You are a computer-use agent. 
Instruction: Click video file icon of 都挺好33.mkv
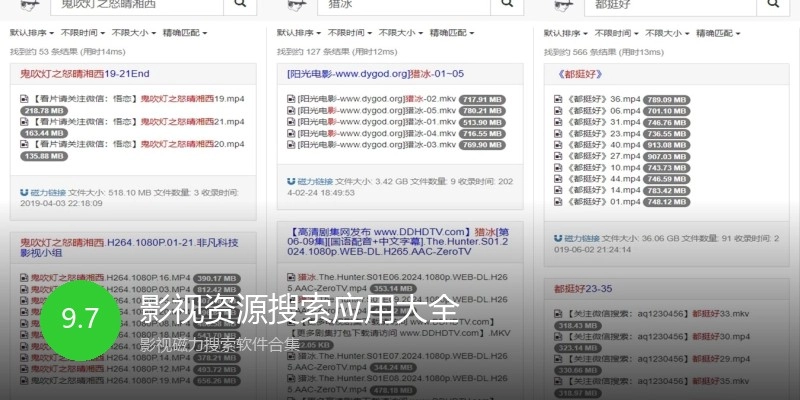pos(558,314)
